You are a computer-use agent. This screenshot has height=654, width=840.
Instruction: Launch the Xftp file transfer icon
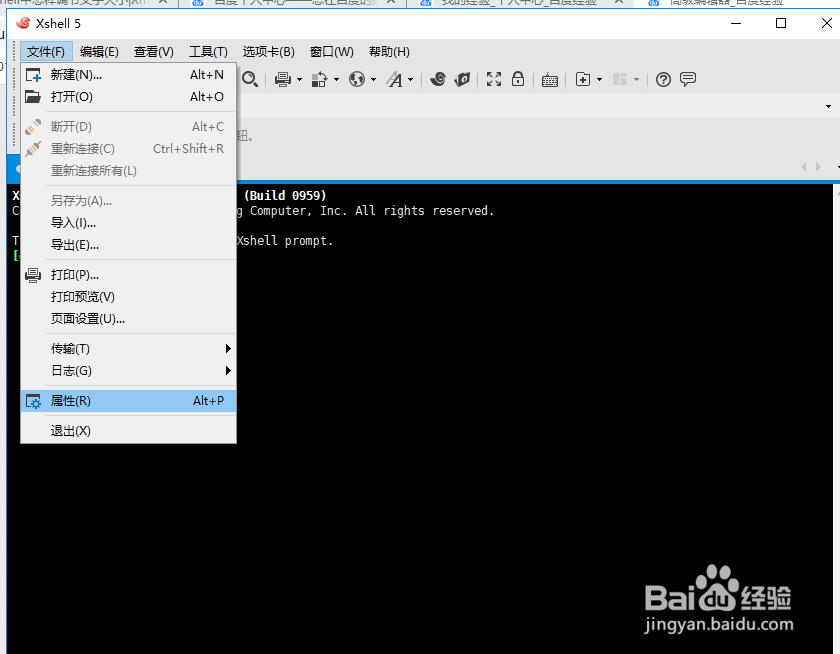point(462,80)
